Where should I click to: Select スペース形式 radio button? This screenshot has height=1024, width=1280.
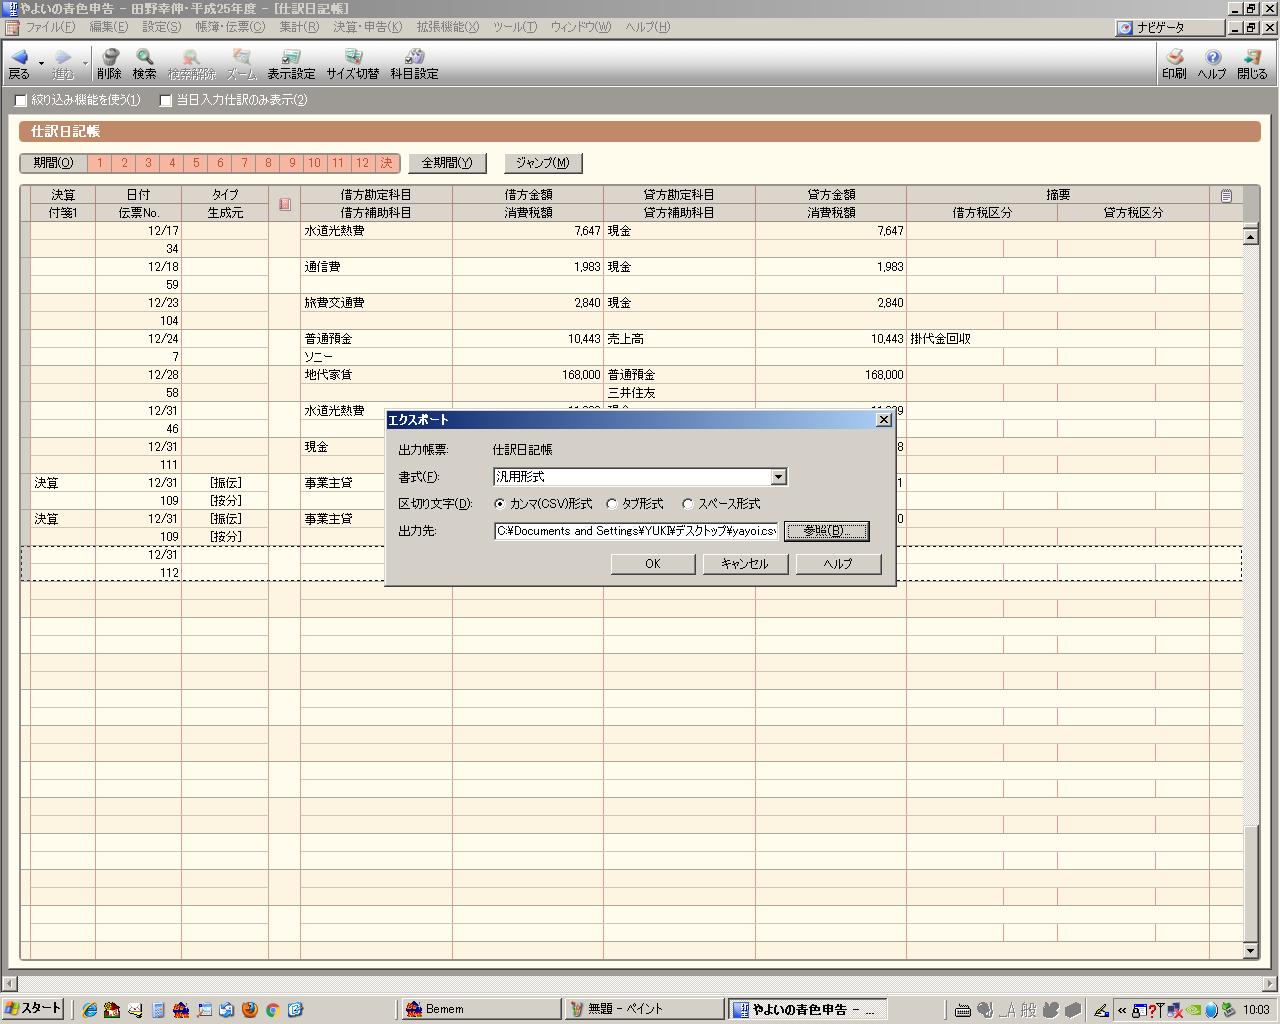688,504
